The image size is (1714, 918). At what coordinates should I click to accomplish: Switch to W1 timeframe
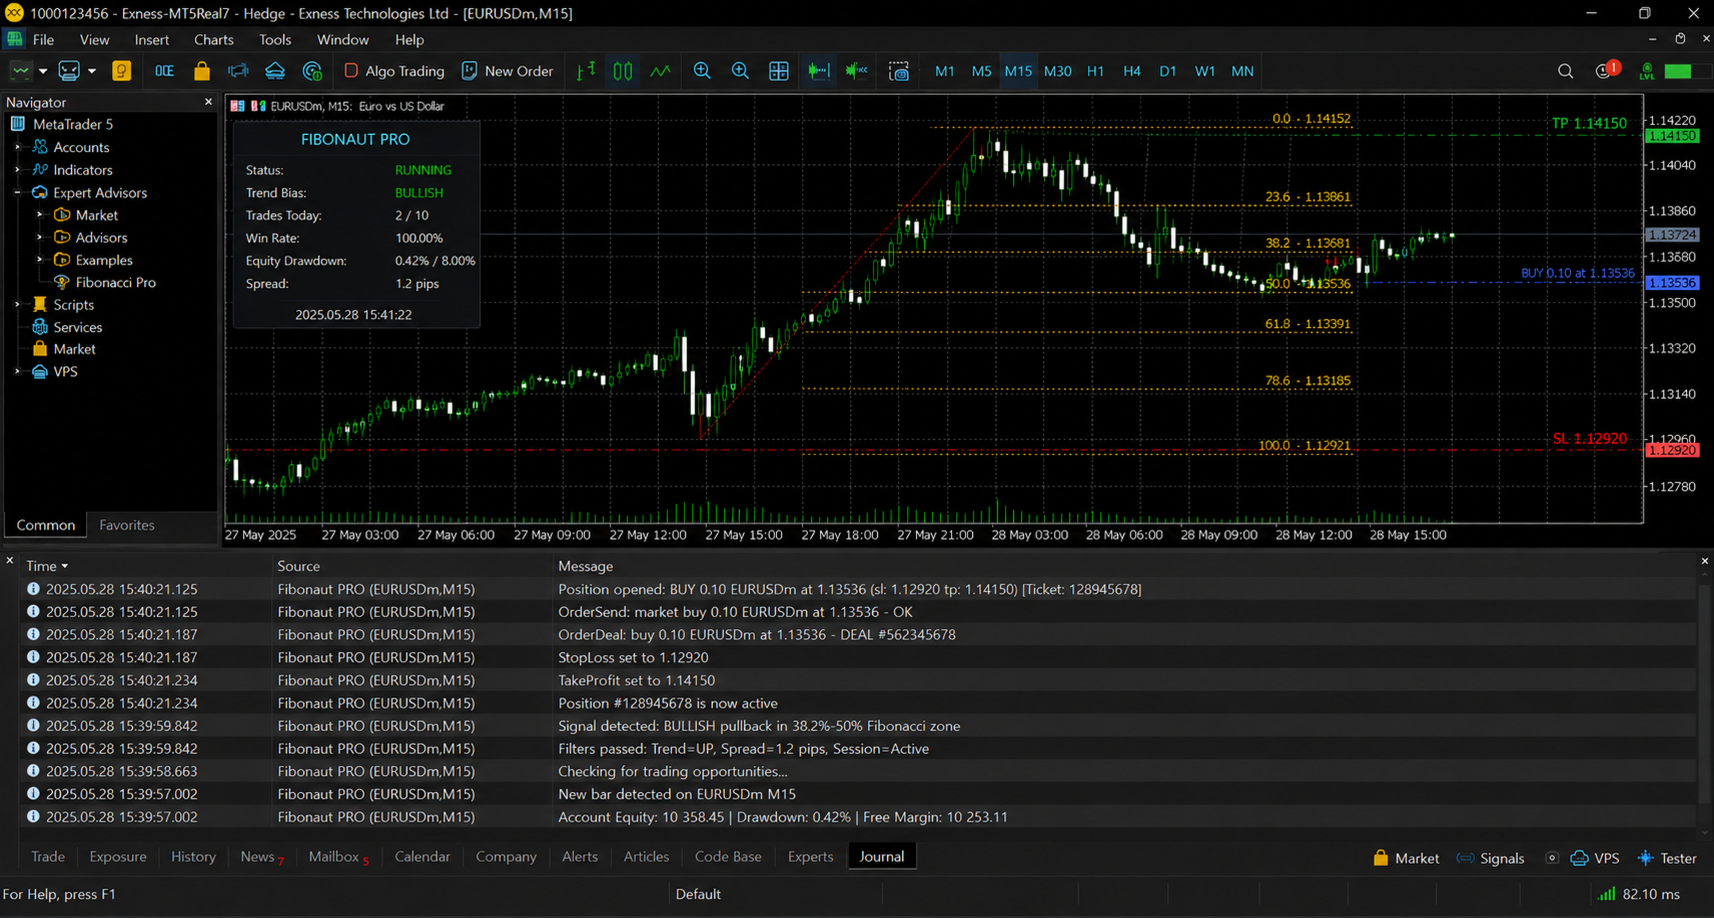click(x=1205, y=71)
